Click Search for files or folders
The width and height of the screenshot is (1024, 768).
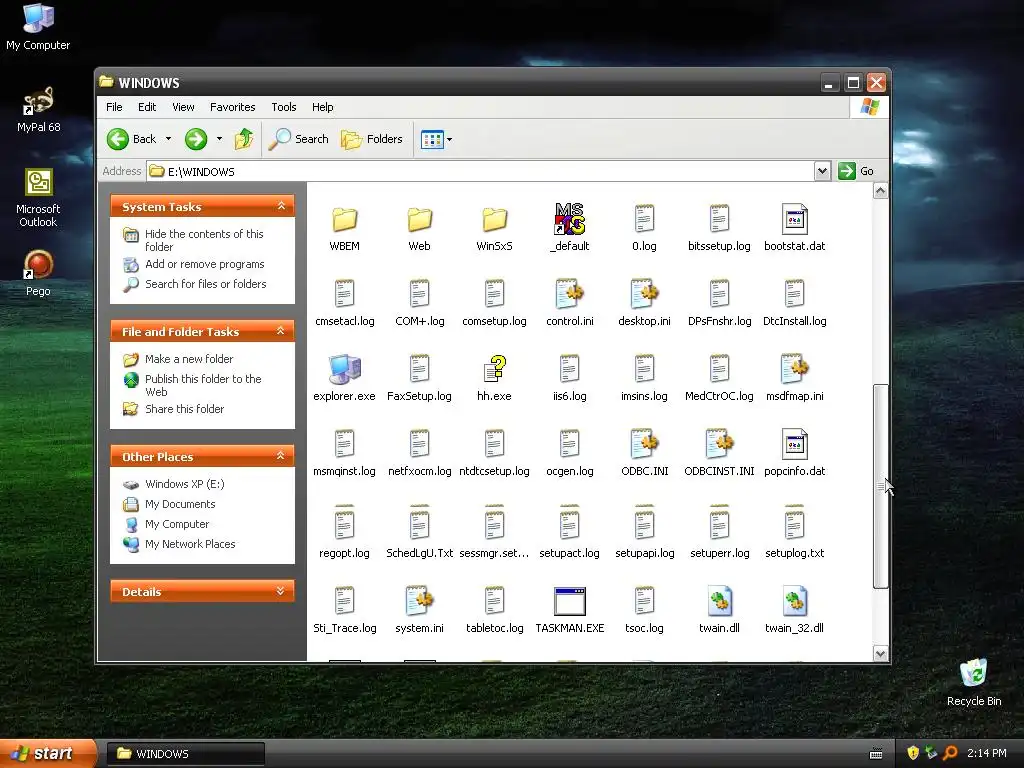click(x=206, y=284)
